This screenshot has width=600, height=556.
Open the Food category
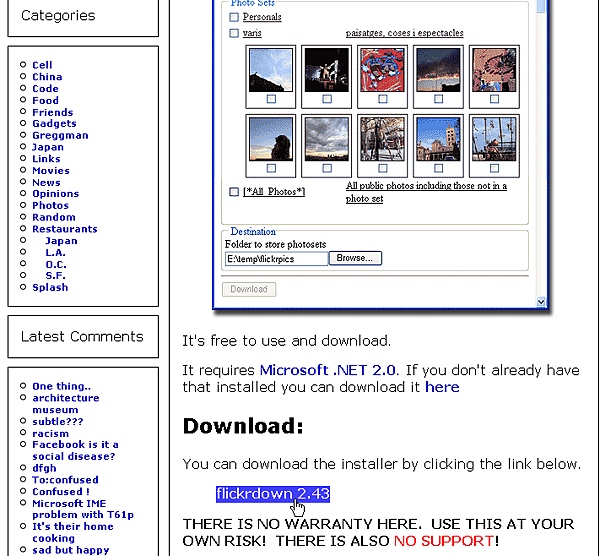coord(45,101)
